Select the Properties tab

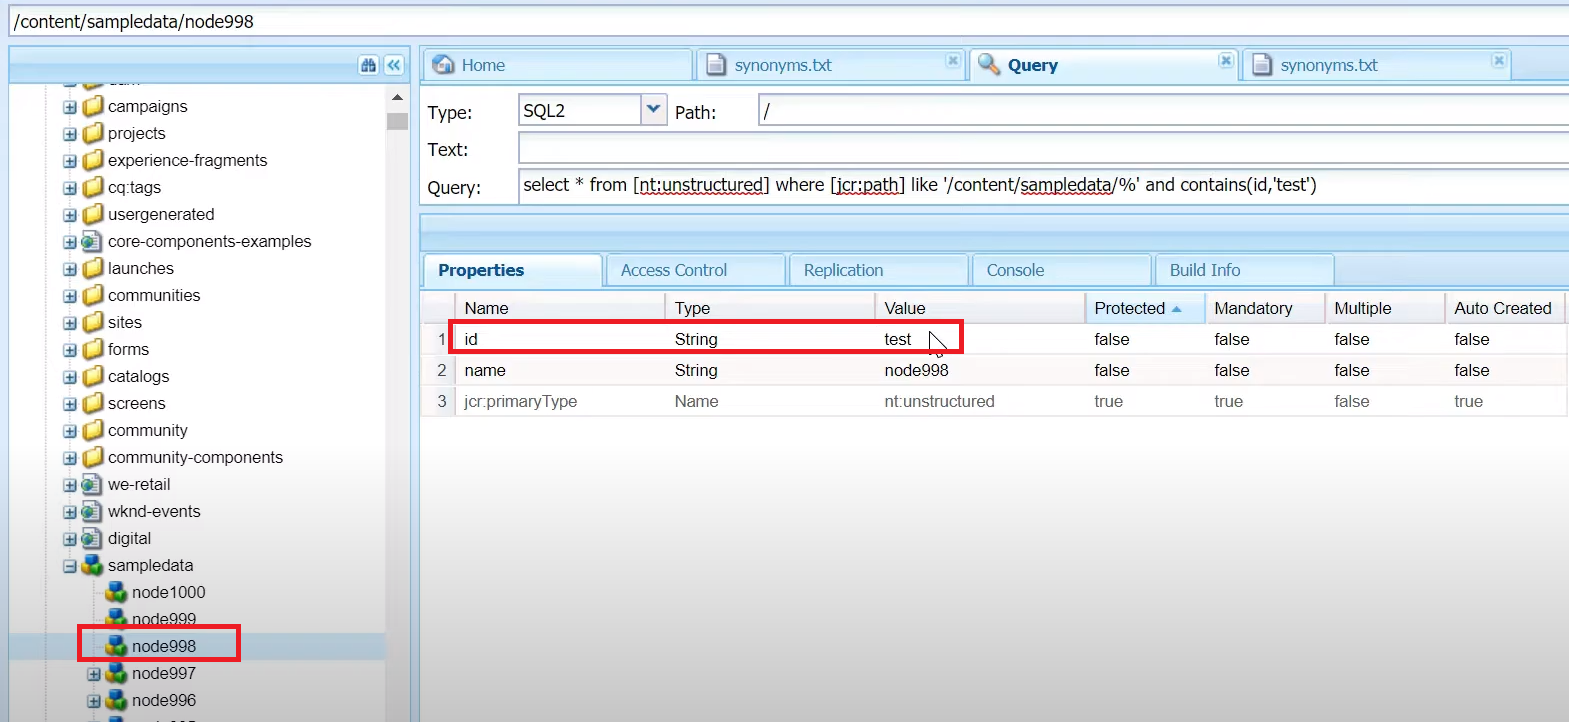coord(513,270)
